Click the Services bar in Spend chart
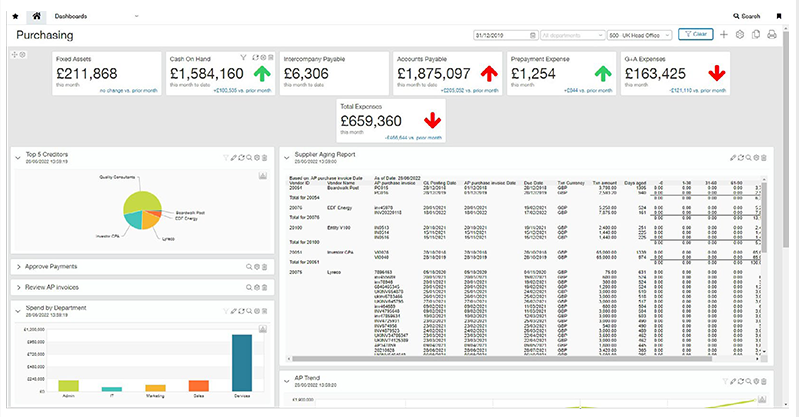The image size is (799, 417). coord(242,363)
